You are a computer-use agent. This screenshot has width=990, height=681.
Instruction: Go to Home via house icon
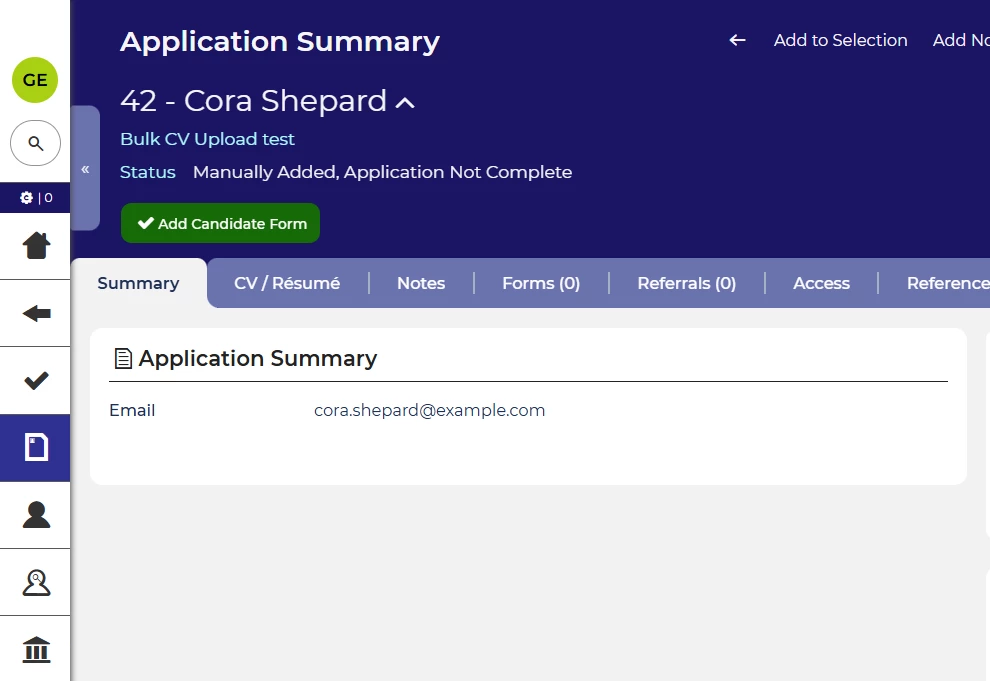36,245
